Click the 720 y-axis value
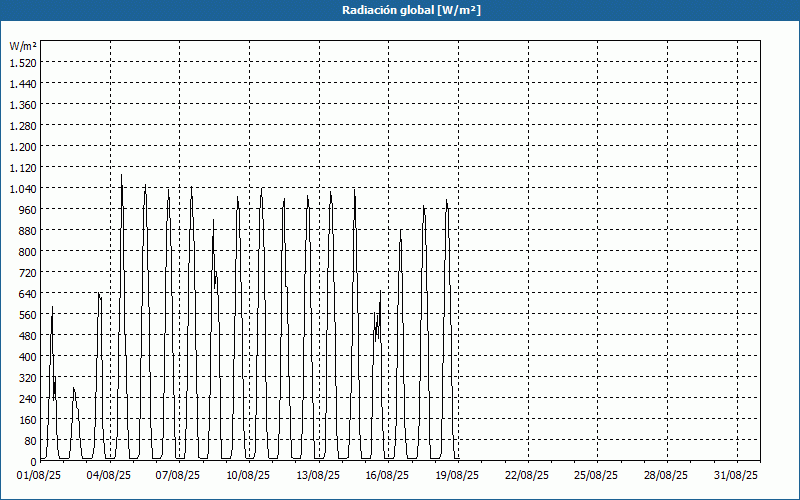Image resolution: width=800 pixels, height=500 pixels. 28,272
